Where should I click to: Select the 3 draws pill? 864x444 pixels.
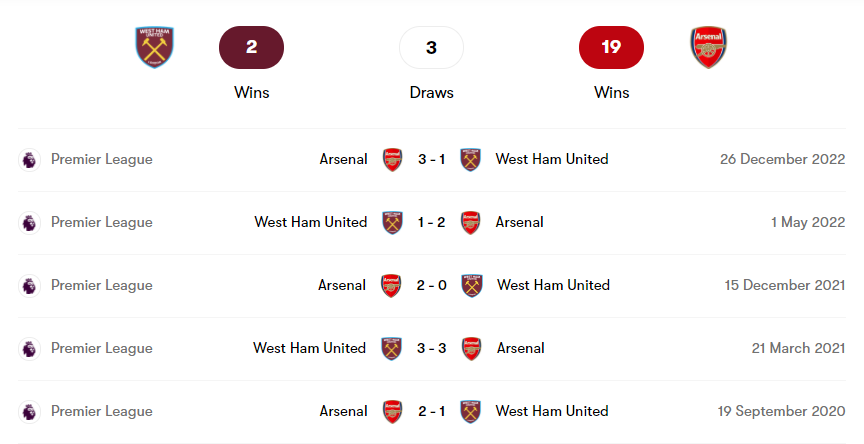[431, 47]
